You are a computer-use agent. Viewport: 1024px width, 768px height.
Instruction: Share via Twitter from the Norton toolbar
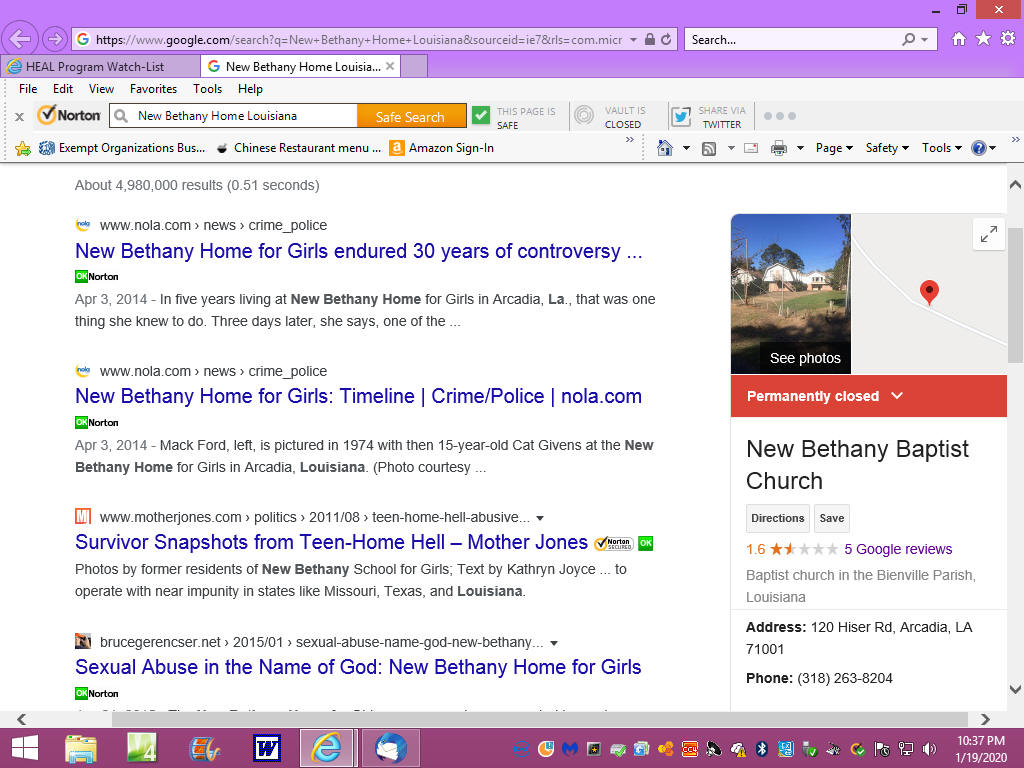[x=681, y=116]
